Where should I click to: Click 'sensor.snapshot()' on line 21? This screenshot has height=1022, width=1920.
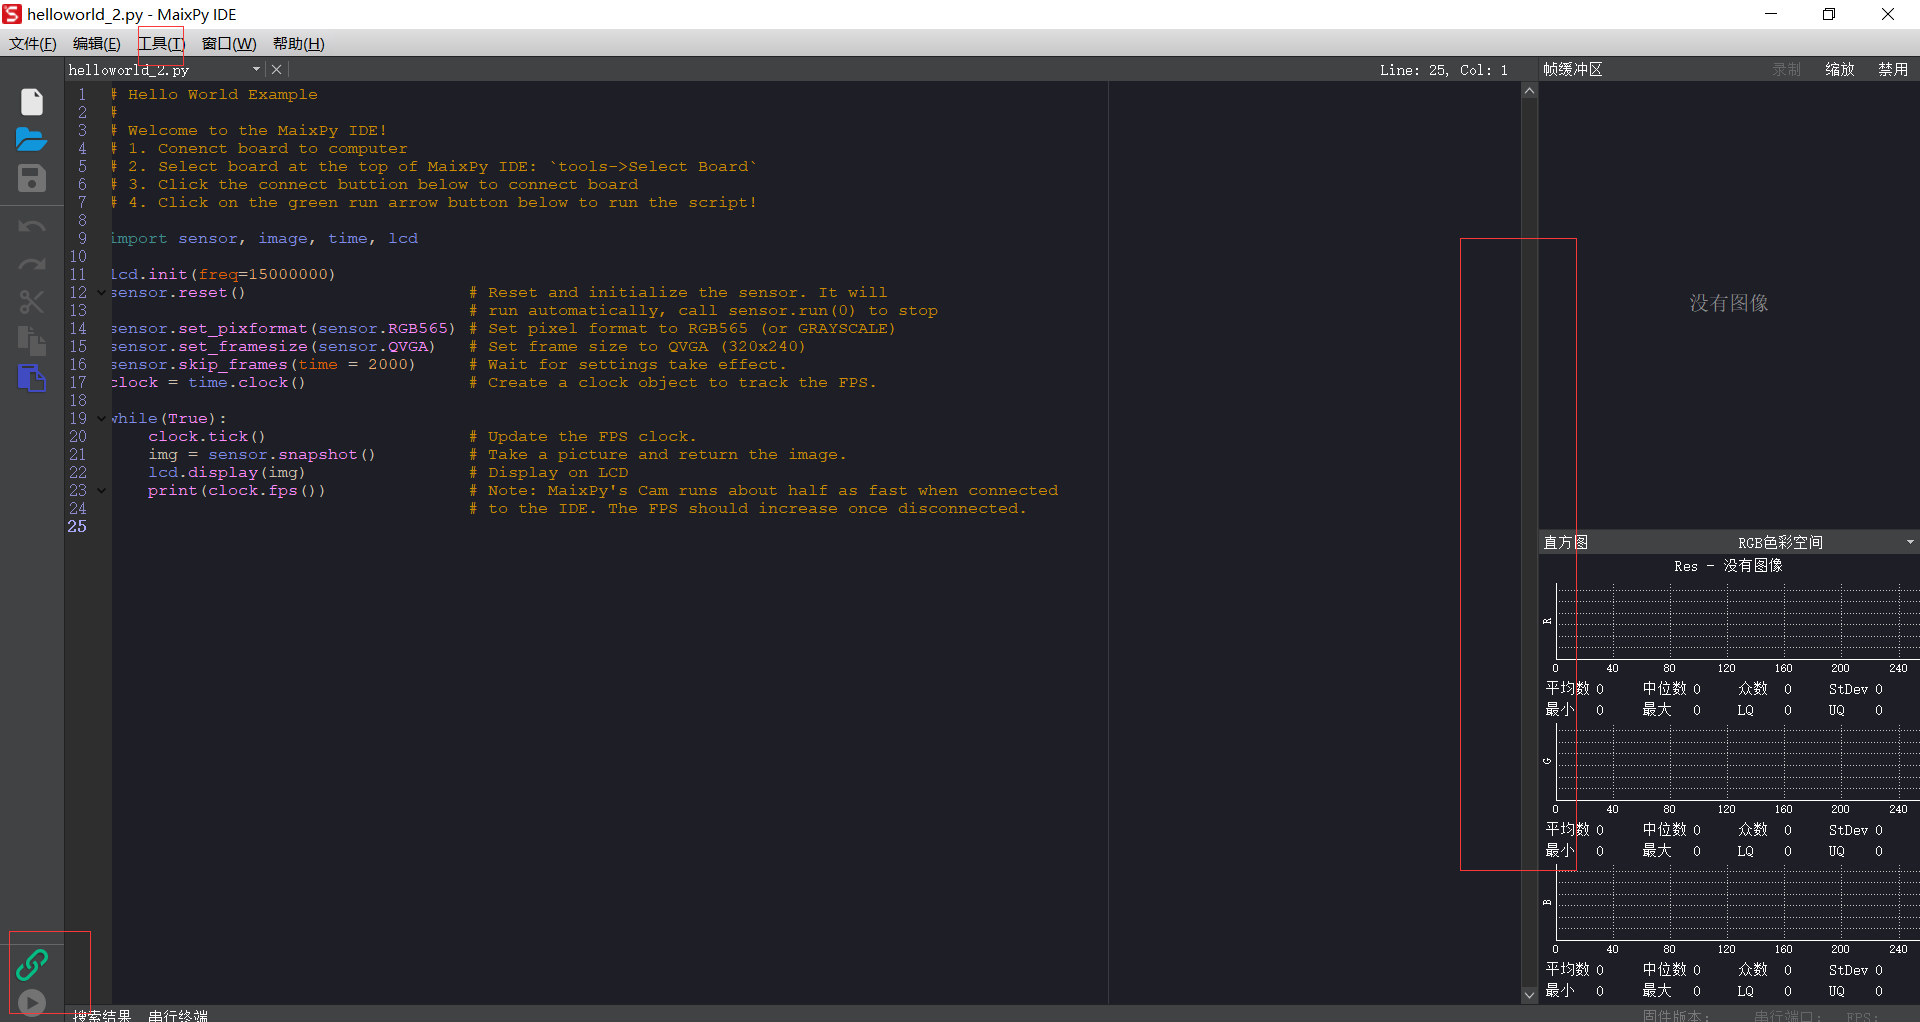click(x=292, y=455)
